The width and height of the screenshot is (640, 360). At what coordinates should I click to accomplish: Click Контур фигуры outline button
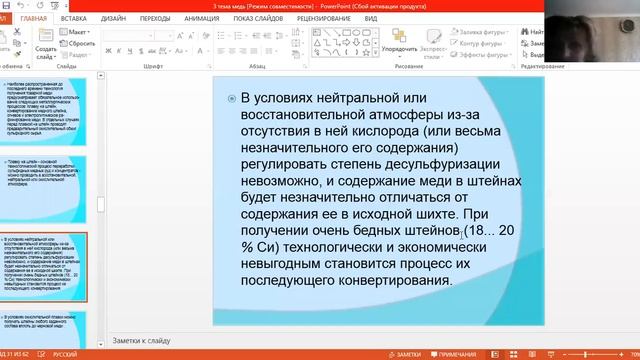tap(477, 43)
